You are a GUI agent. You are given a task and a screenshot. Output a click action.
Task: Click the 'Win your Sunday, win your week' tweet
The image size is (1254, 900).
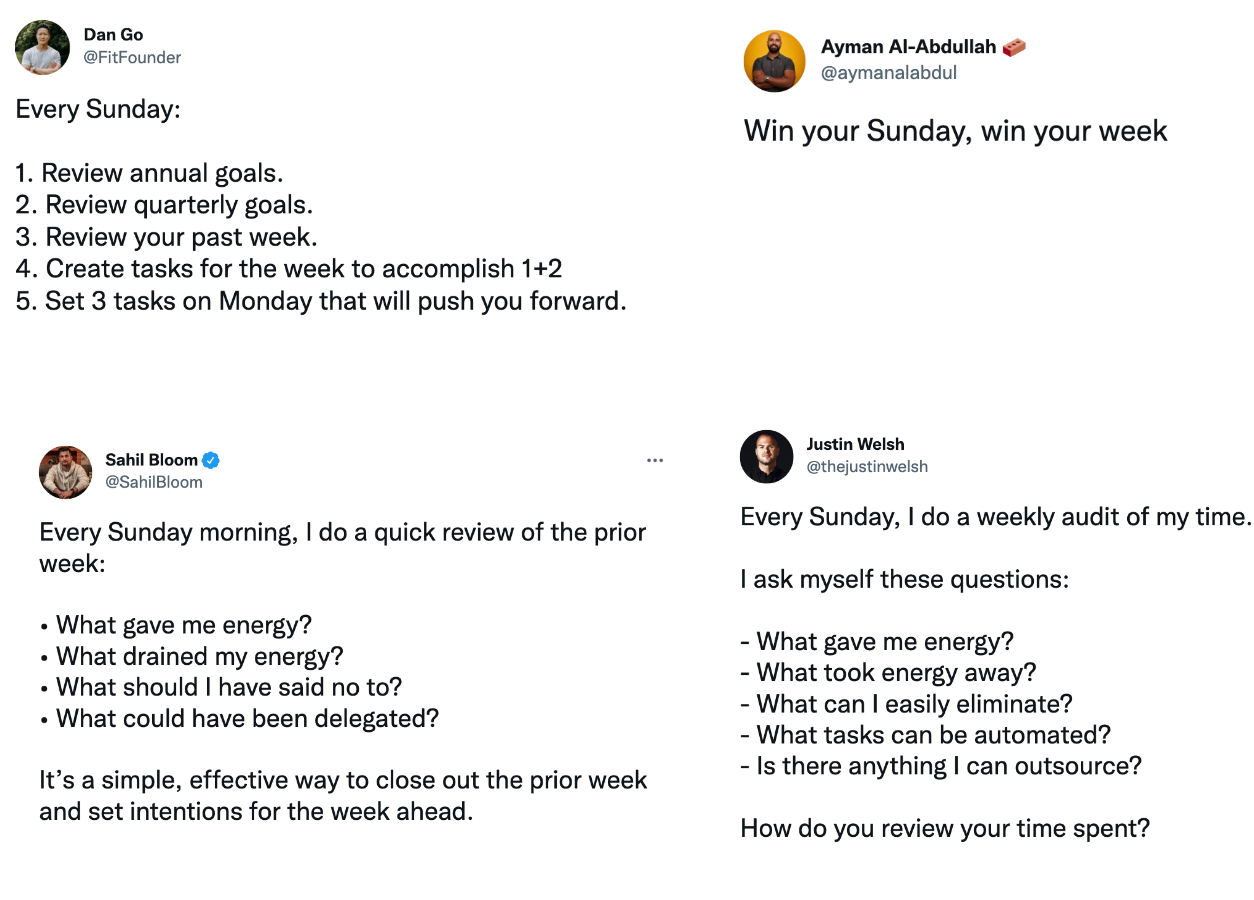click(956, 131)
